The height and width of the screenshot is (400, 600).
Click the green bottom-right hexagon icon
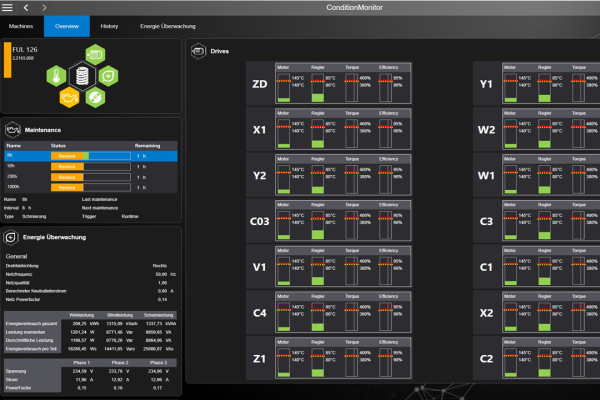coord(95,97)
